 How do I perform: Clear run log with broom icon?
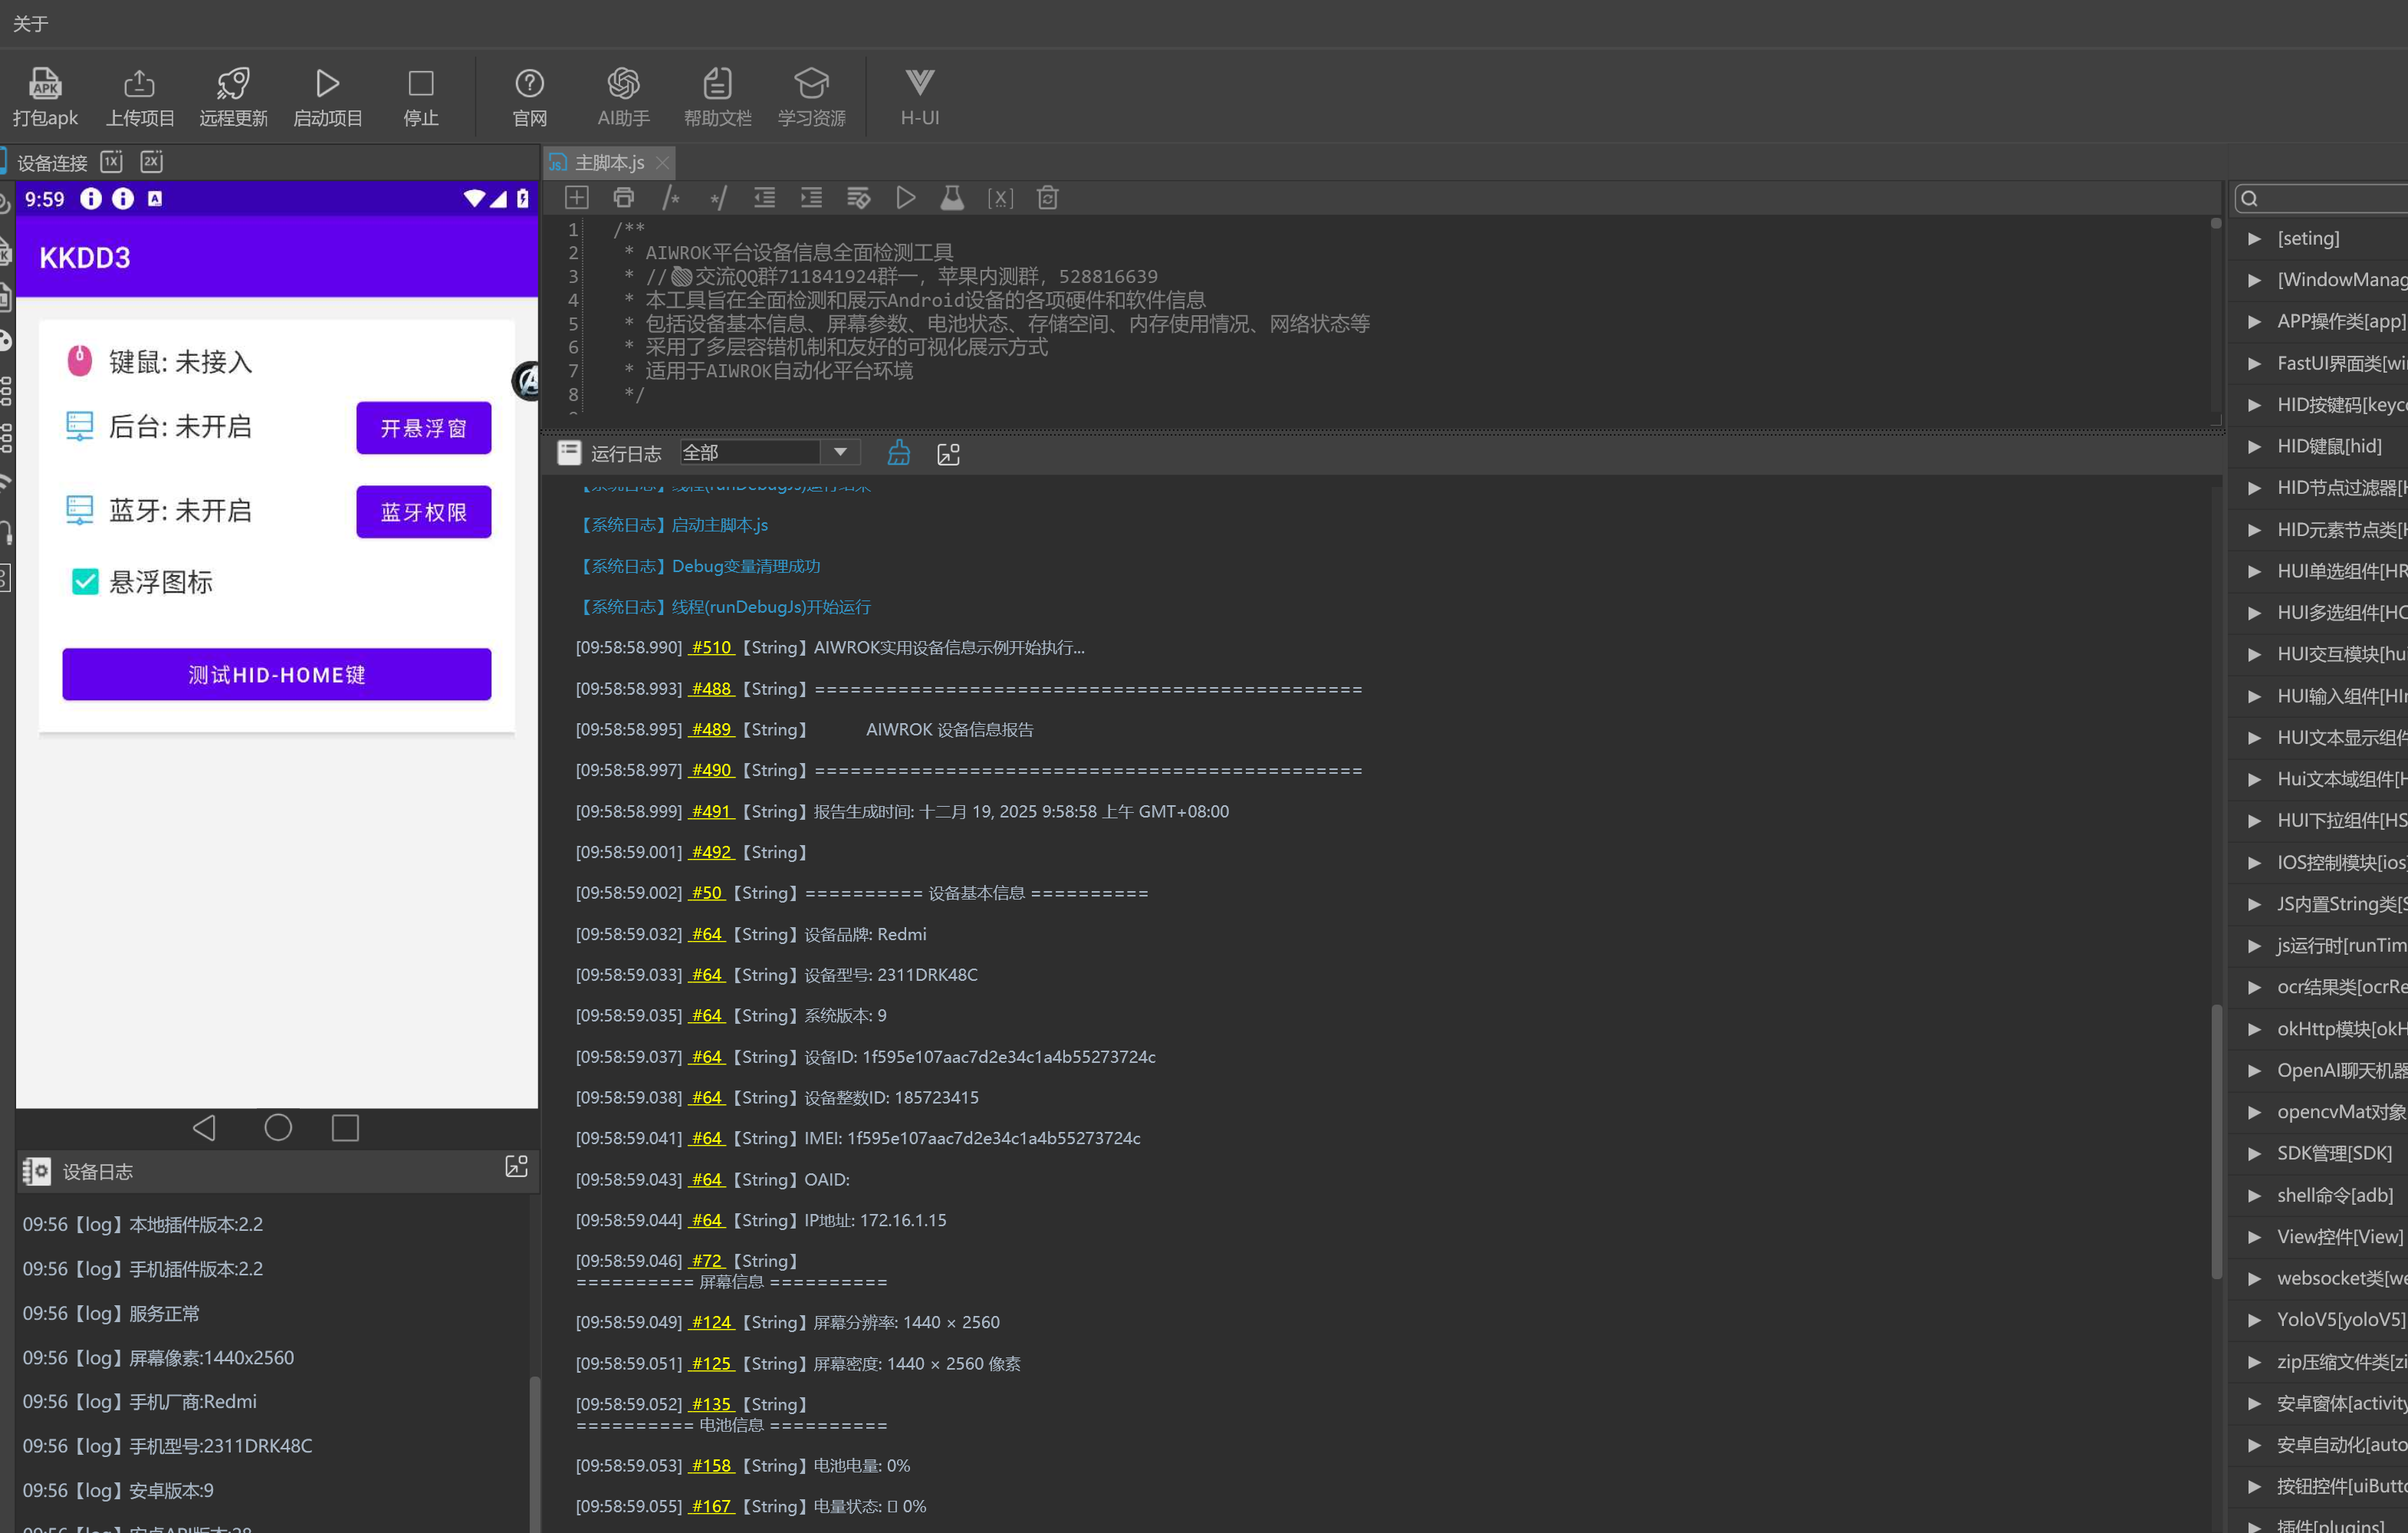click(899, 454)
